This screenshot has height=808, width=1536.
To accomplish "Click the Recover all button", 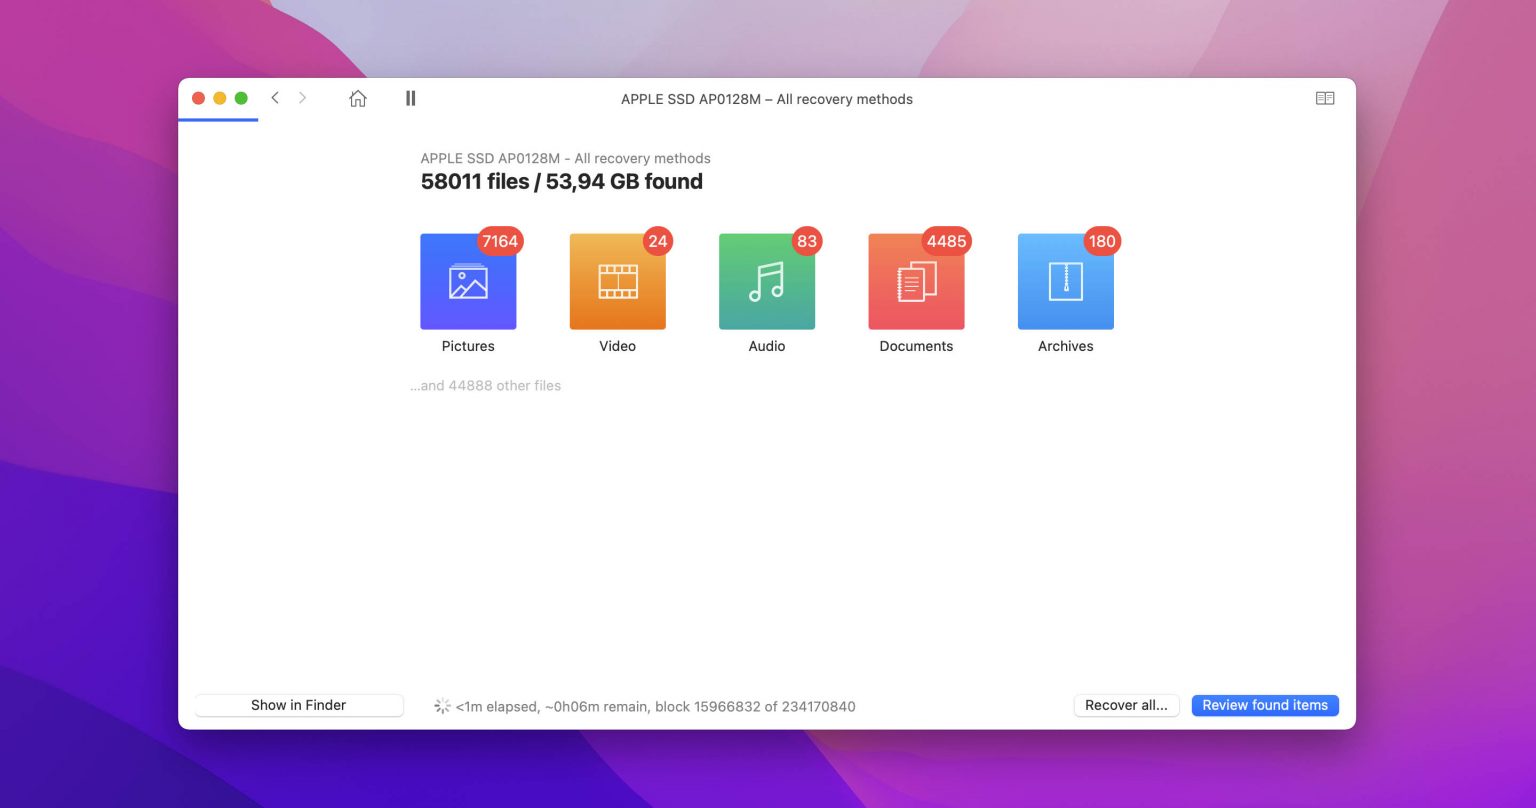I will click(x=1126, y=705).
